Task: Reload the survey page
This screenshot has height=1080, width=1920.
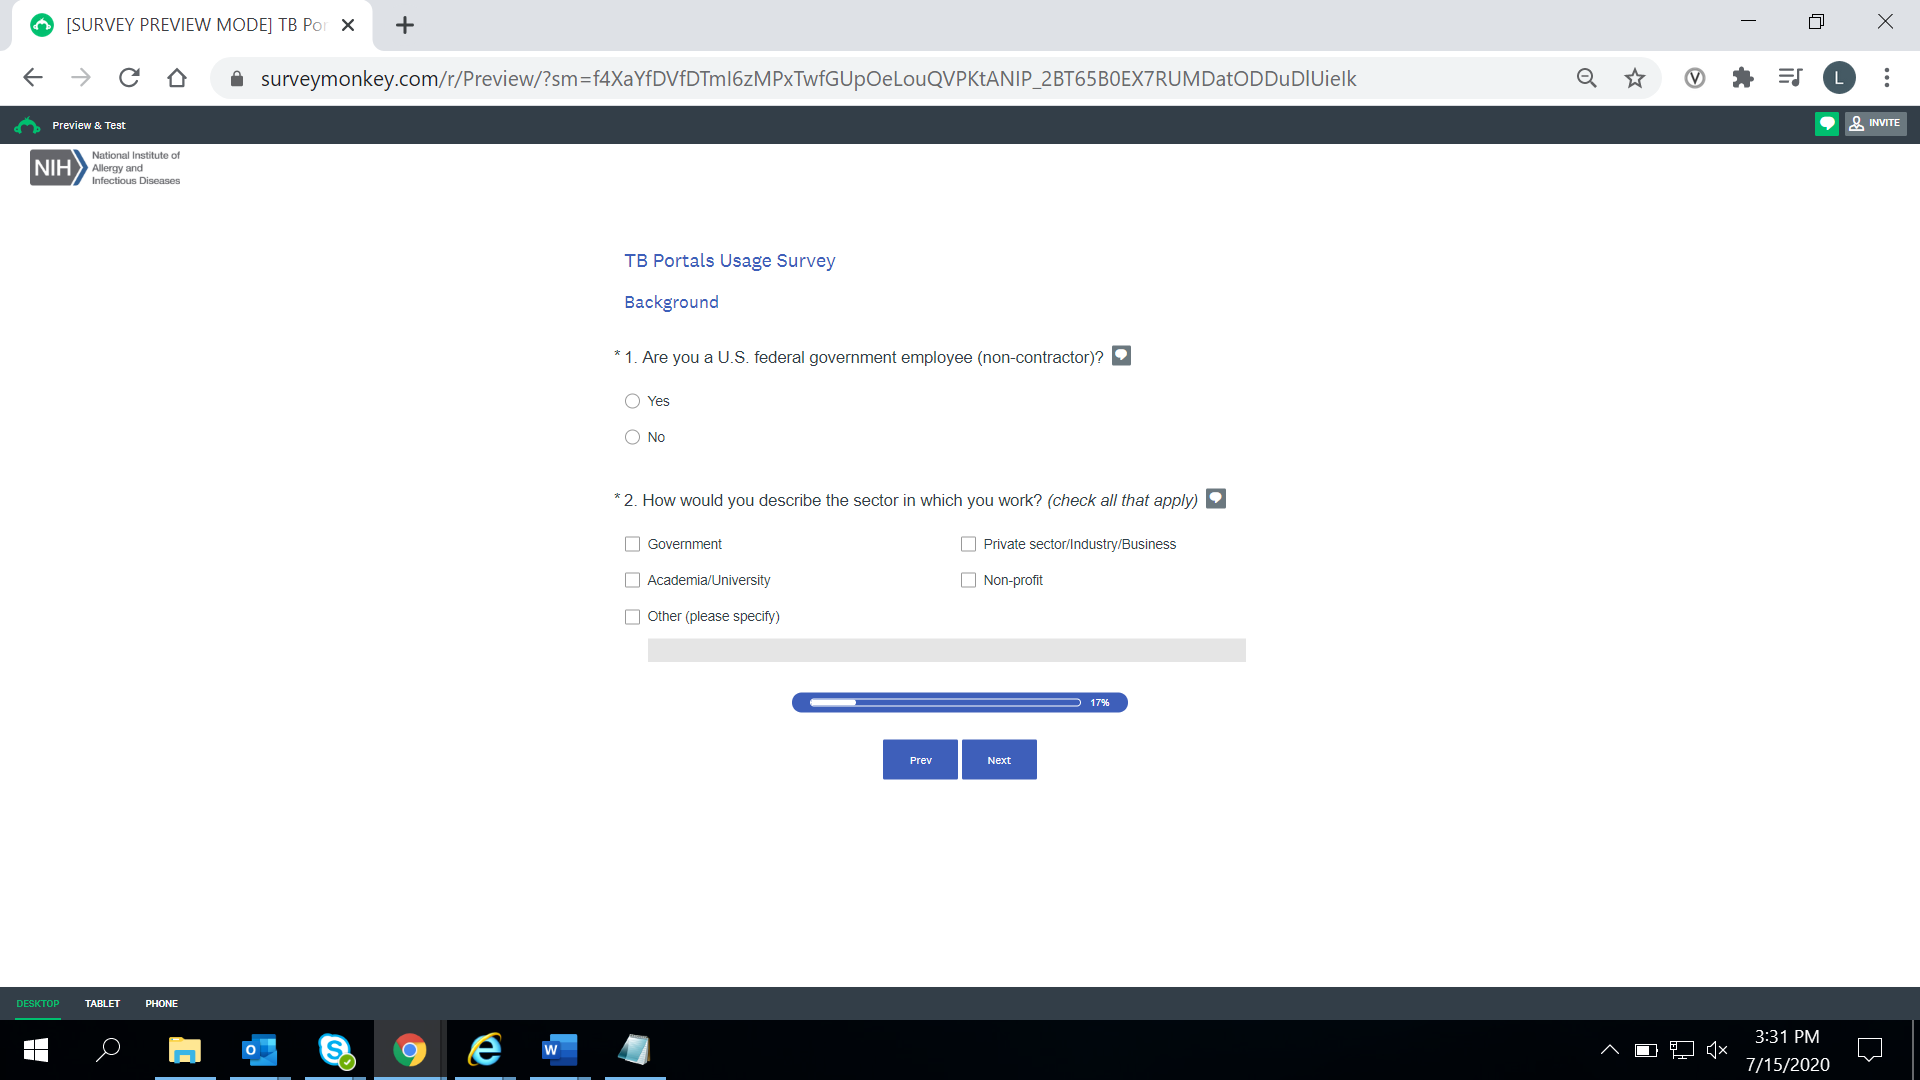Action: [129, 78]
